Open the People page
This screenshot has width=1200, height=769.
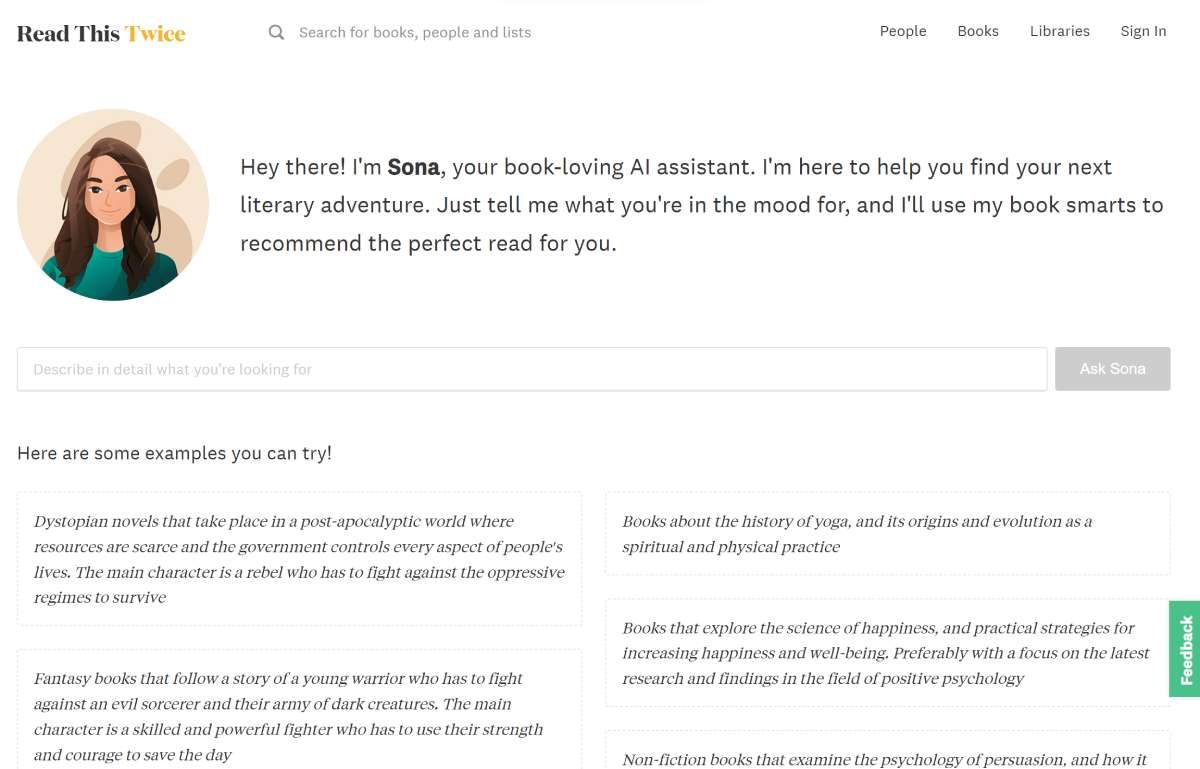coord(902,31)
